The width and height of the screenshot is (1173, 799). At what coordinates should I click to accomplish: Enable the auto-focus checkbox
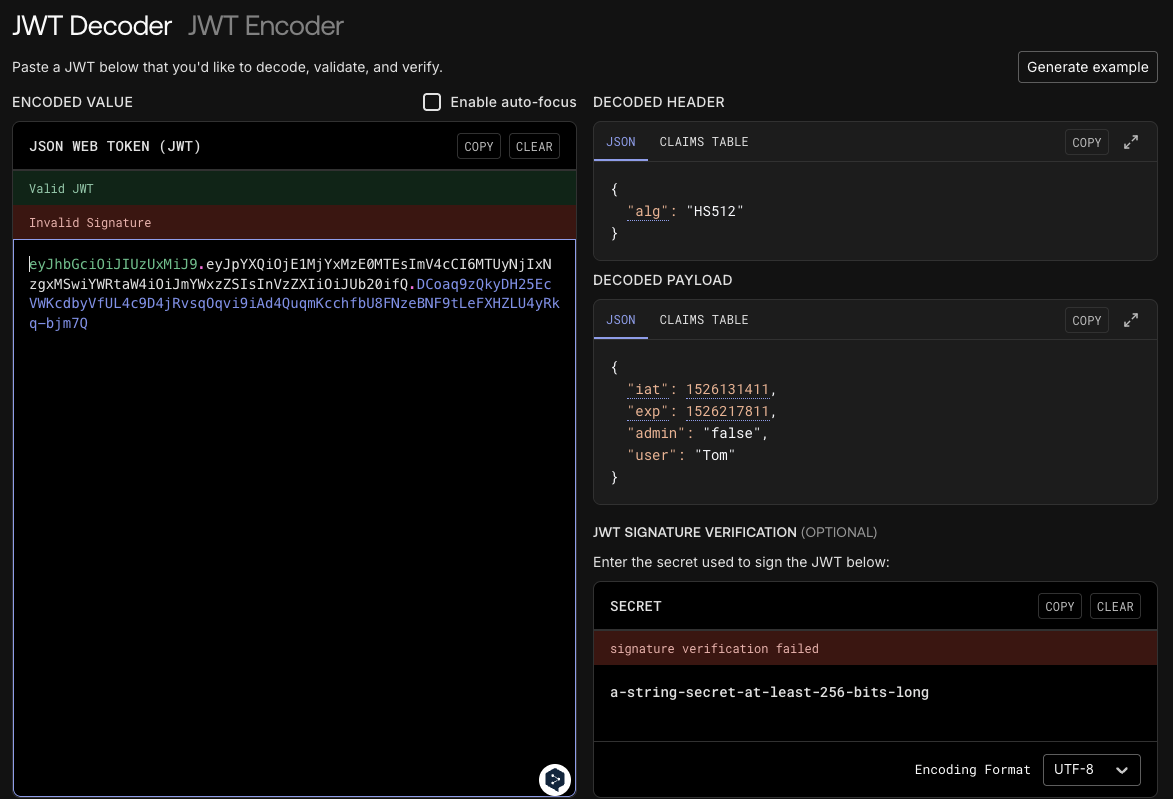coord(432,102)
